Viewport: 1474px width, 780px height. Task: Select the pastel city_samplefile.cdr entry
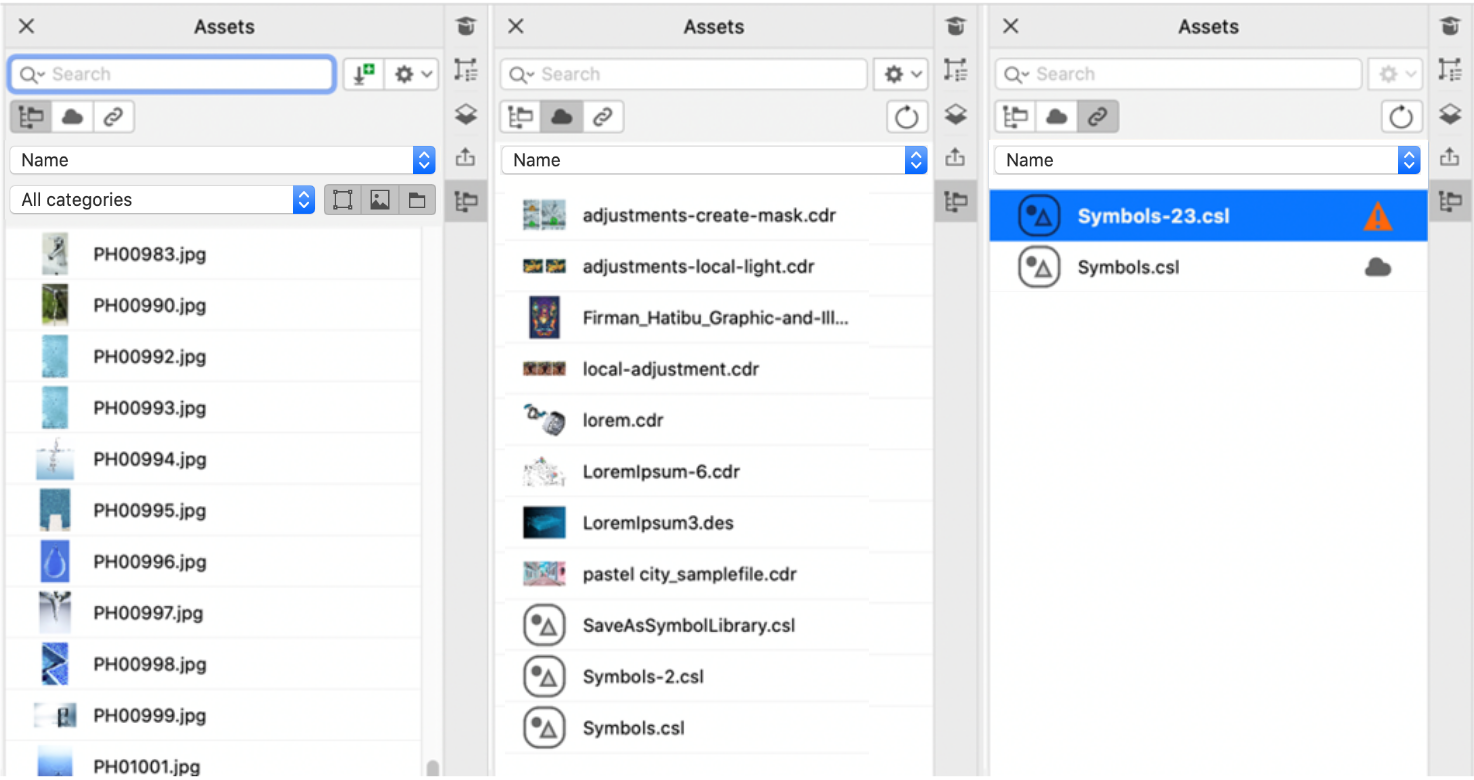pos(689,575)
